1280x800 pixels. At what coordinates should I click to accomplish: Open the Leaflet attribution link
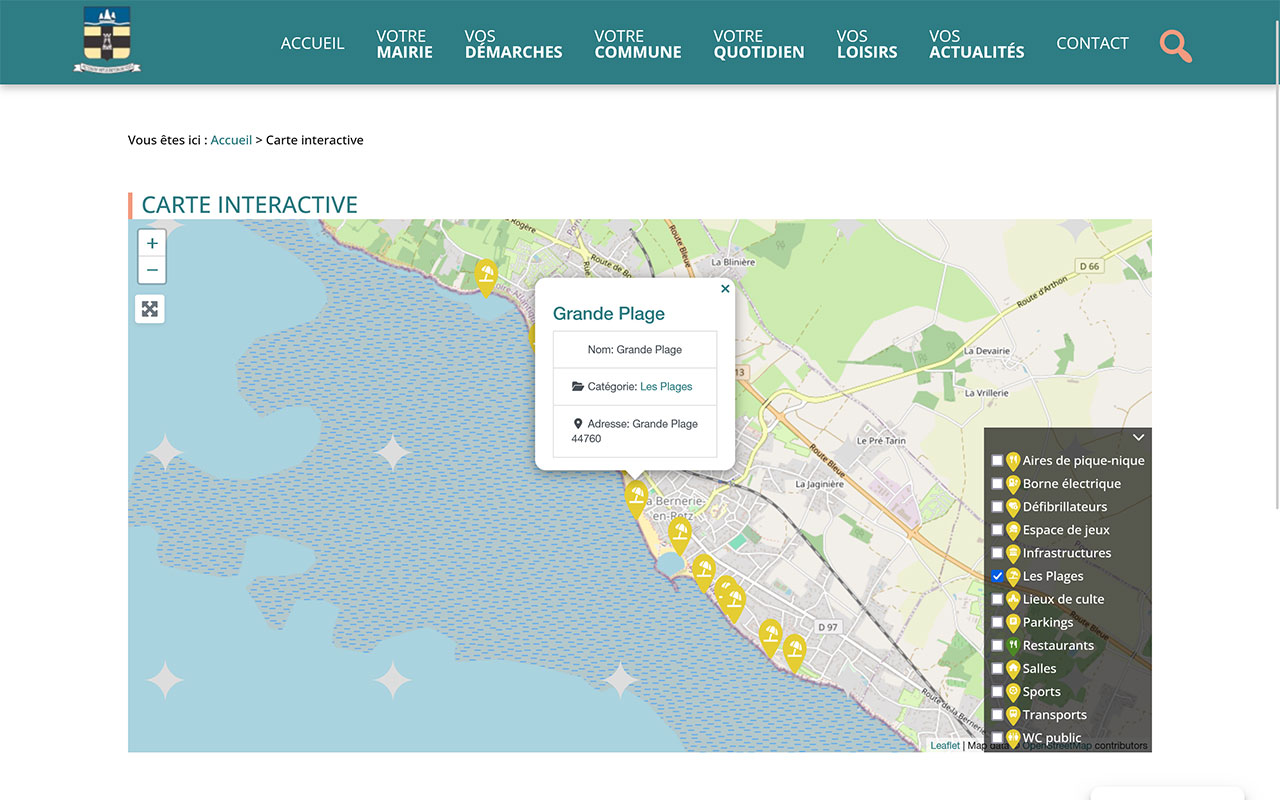click(x=945, y=745)
